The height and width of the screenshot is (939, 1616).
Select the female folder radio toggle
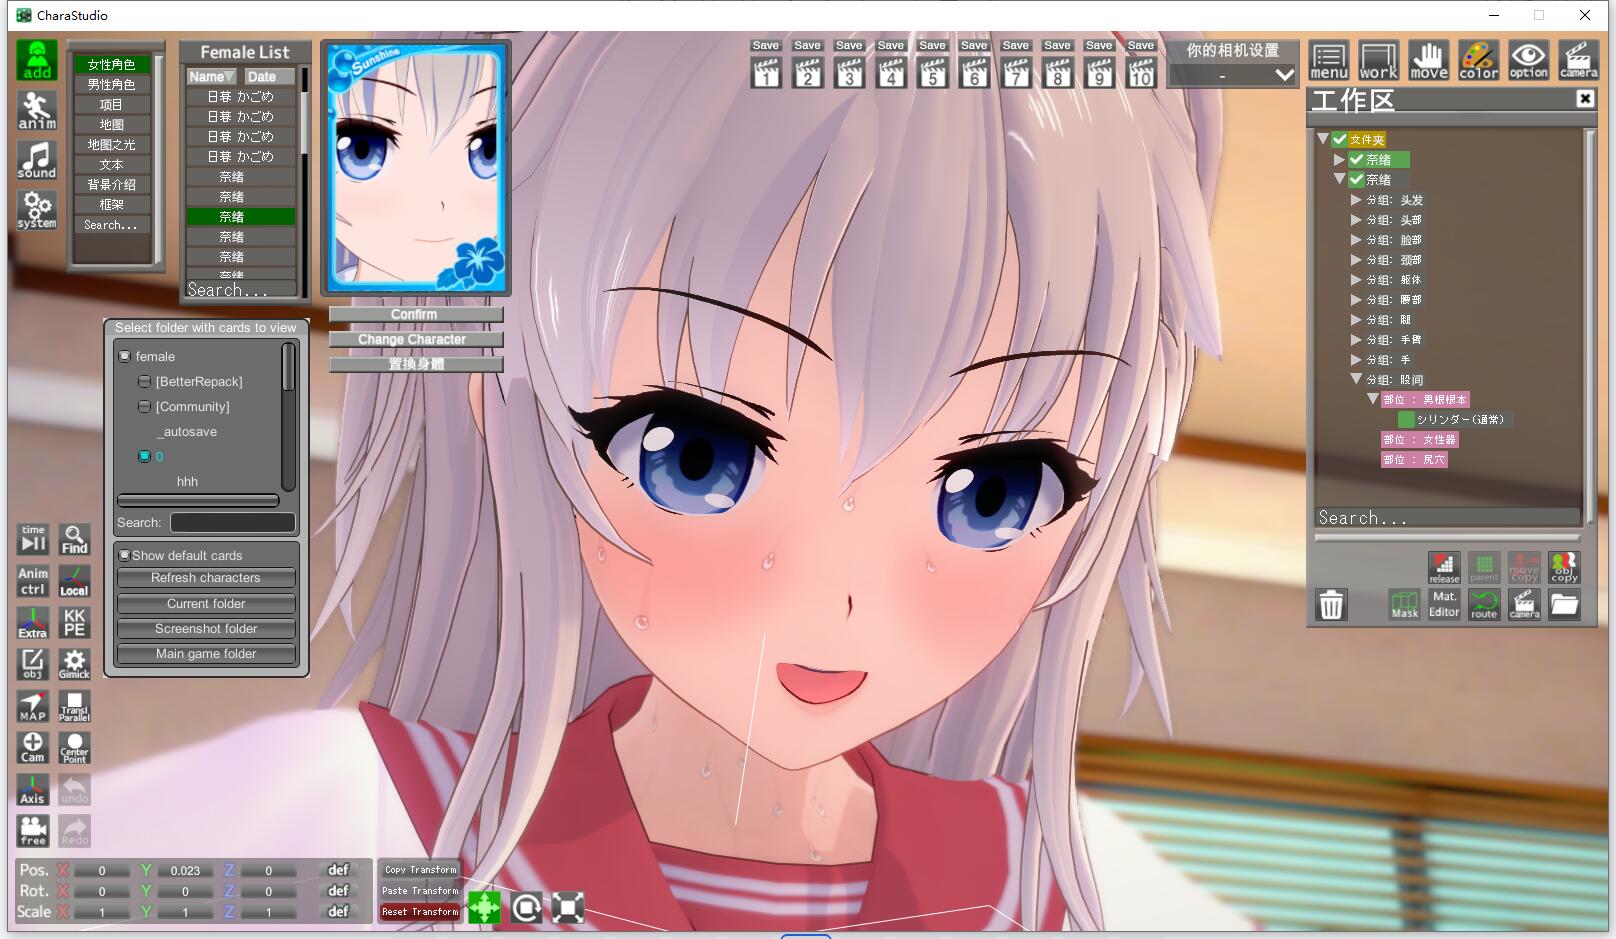[x=125, y=356]
